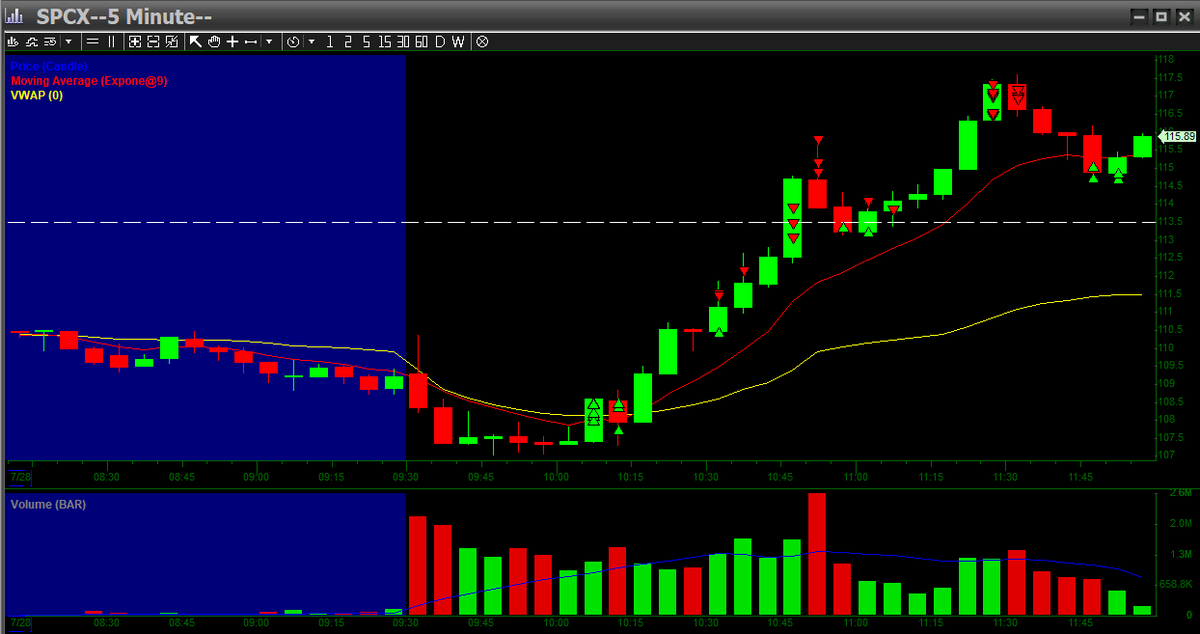Switch to the 30 minute timeframe
Image resolution: width=1200 pixels, height=634 pixels.
point(403,41)
